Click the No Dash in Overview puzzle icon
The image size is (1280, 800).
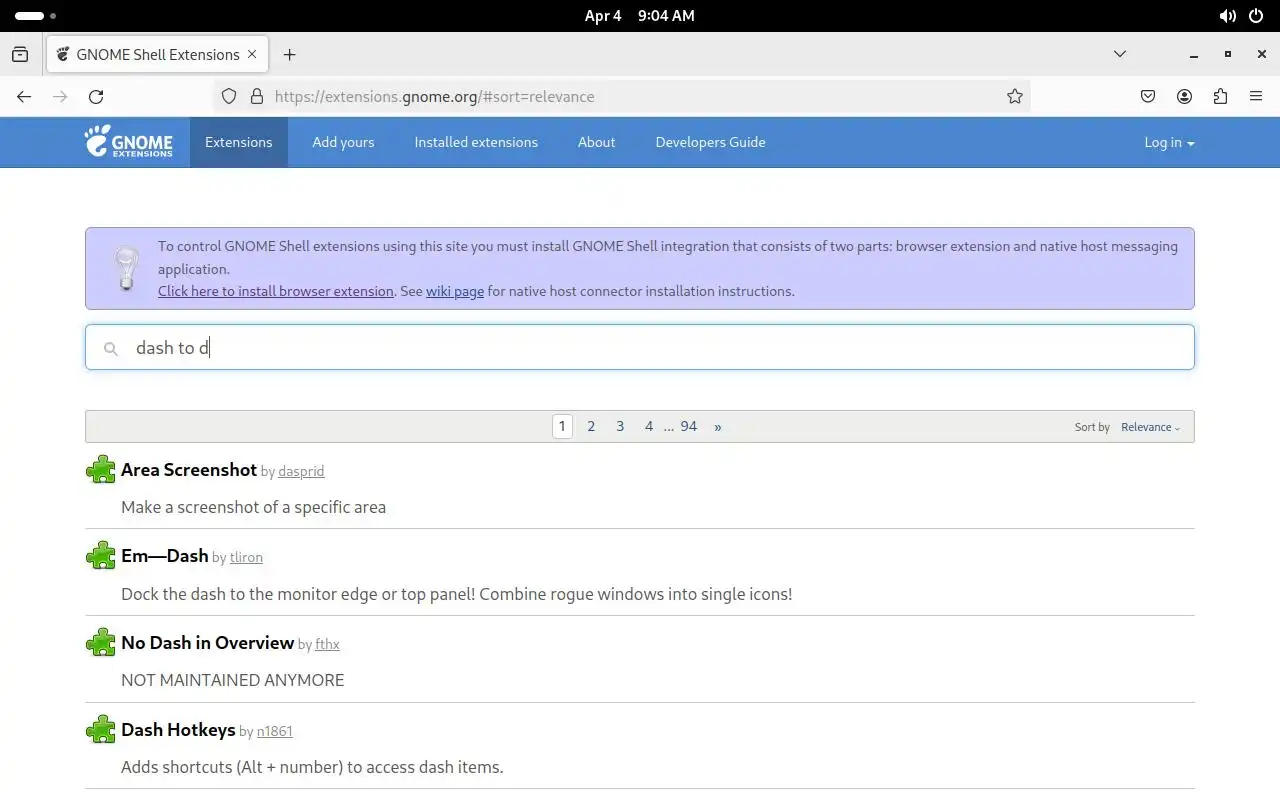(101, 643)
